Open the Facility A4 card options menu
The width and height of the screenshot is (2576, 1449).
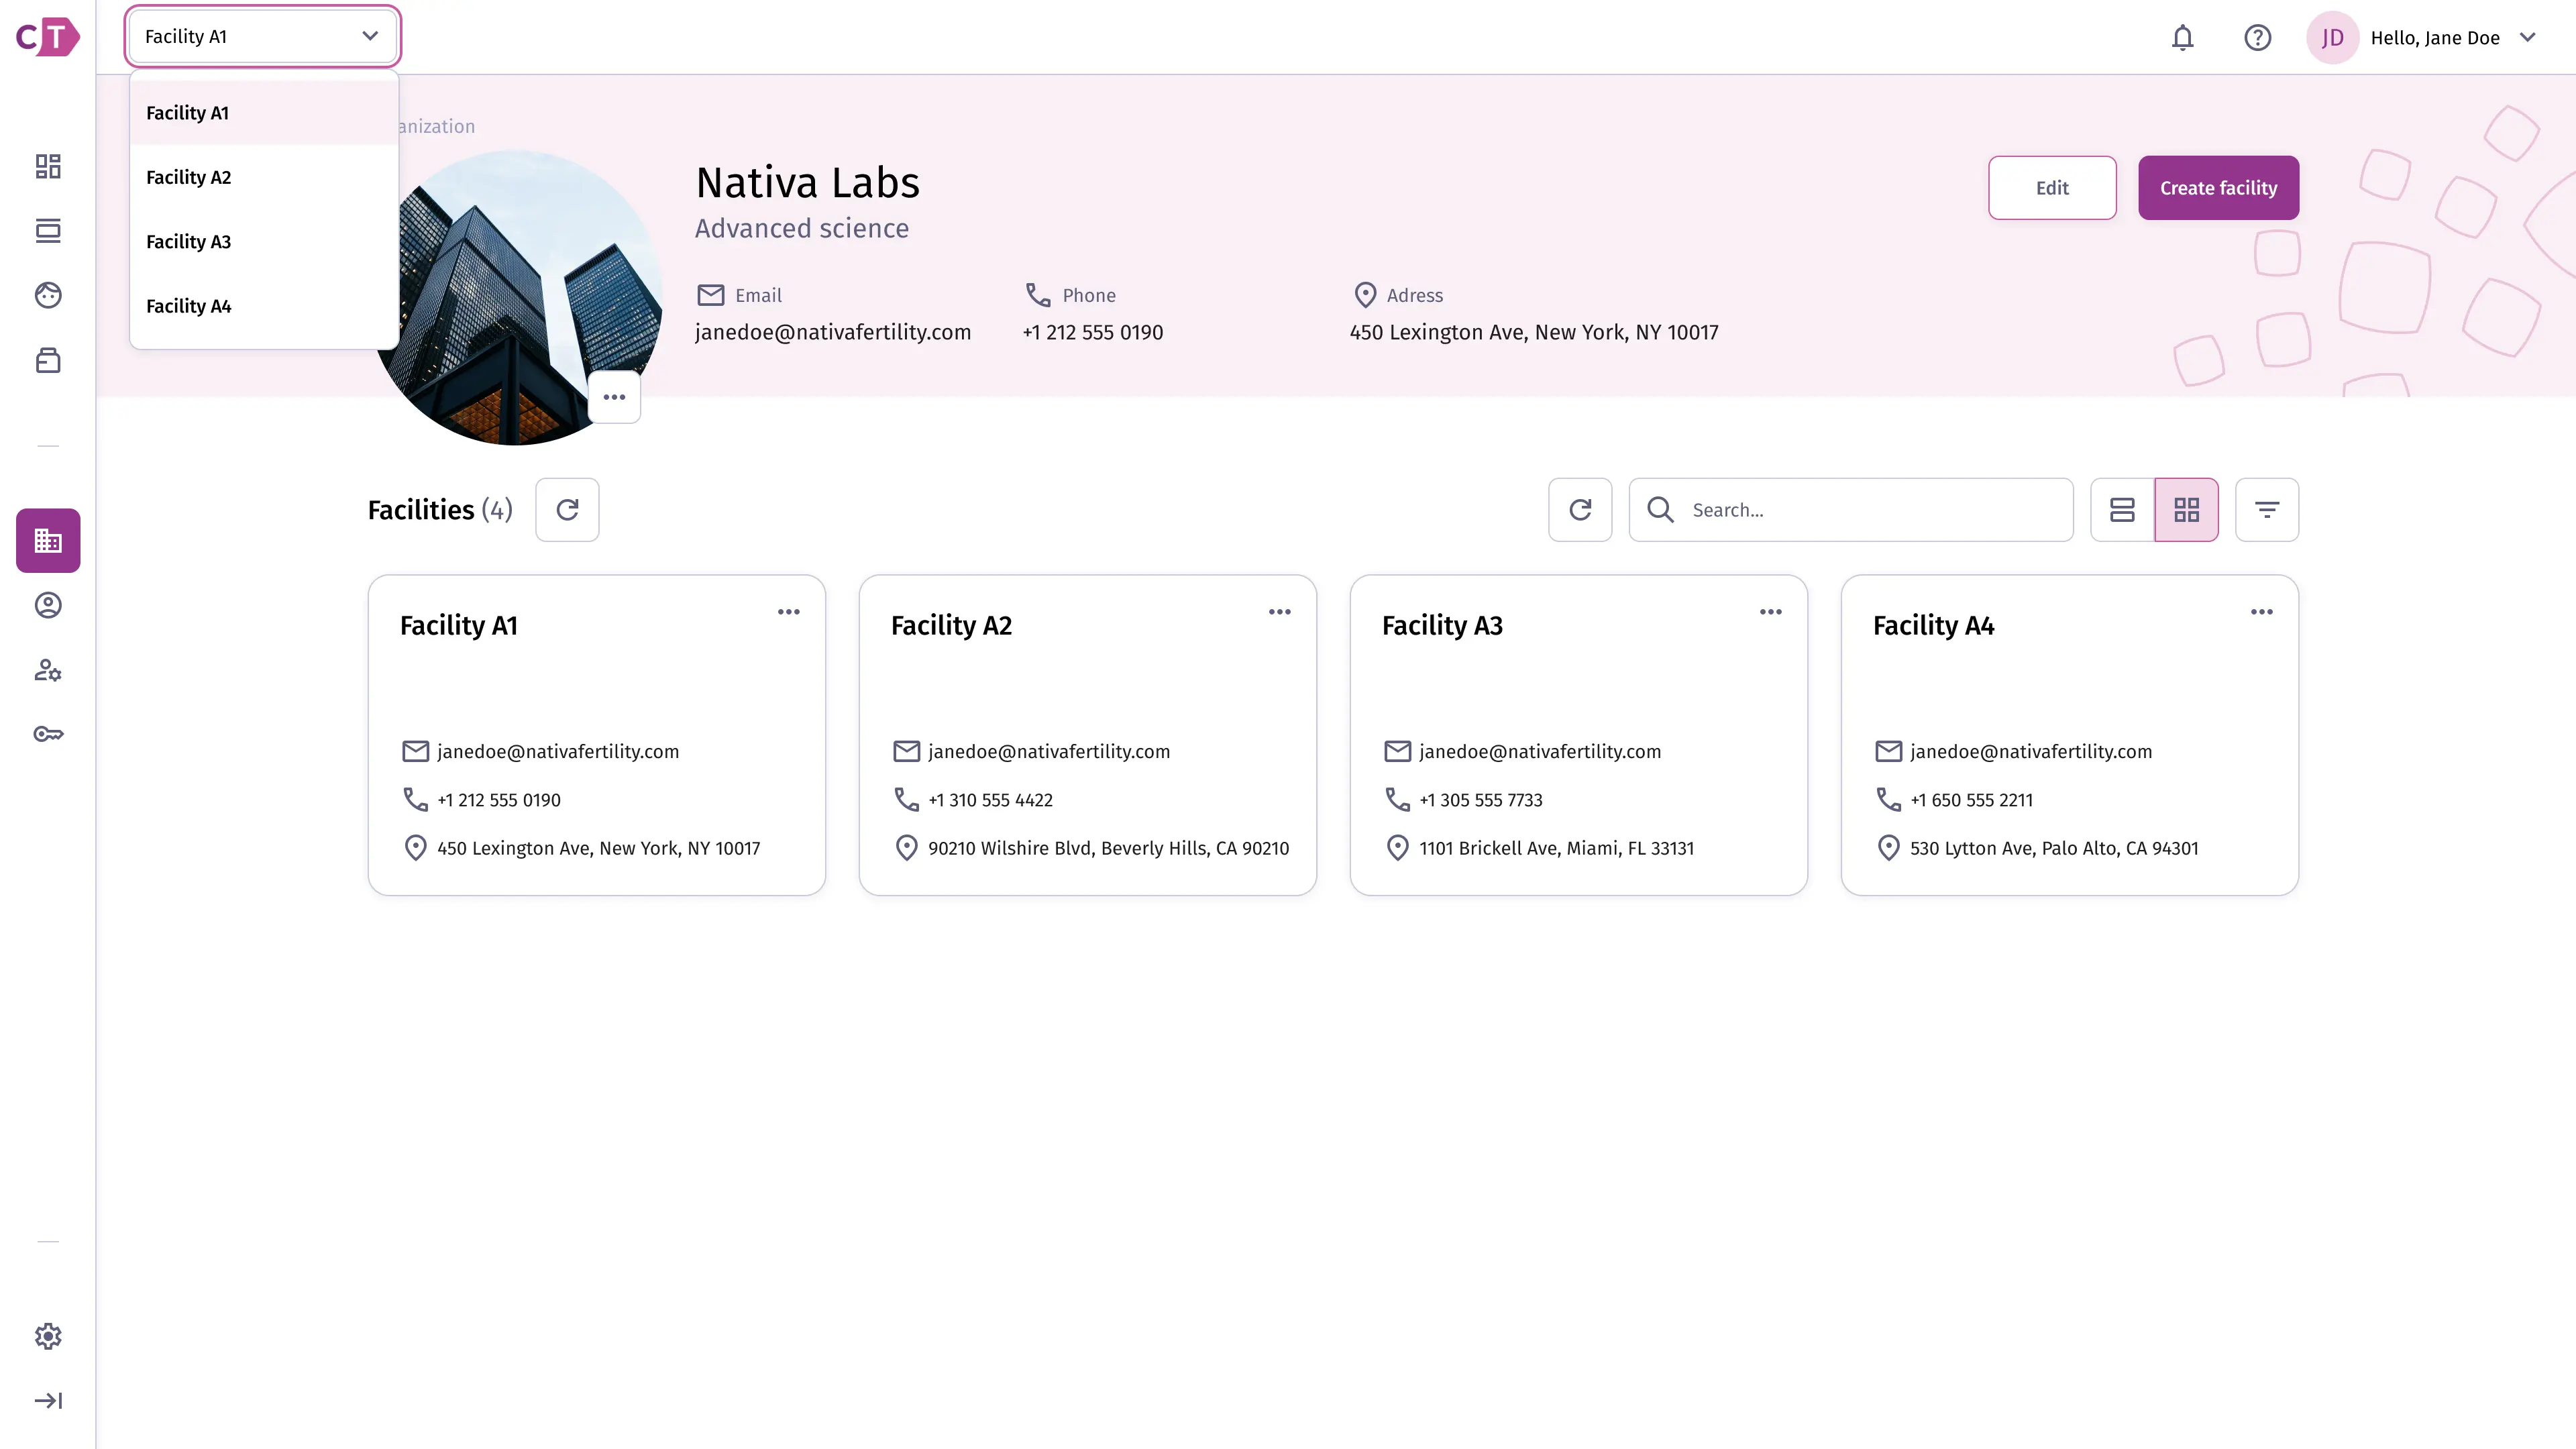click(x=2261, y=612)
